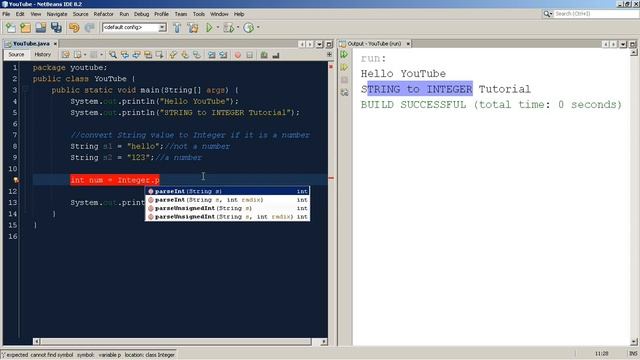Viewport: 640px width, 360px height.
Task: Click the Open Project toolbar icon
Action: point(40,27)
